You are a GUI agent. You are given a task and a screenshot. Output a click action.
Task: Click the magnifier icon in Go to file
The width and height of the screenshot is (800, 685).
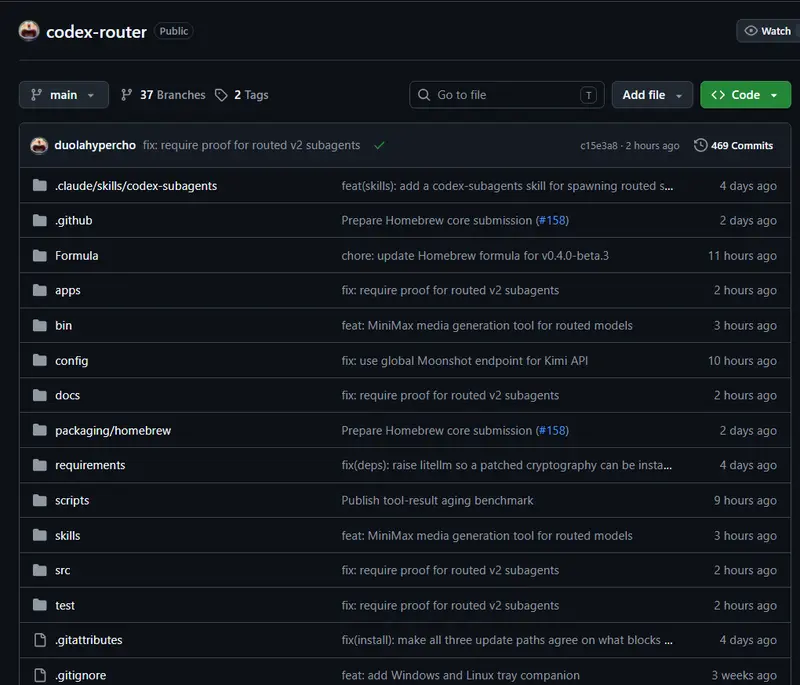click(x=424, y=95)
